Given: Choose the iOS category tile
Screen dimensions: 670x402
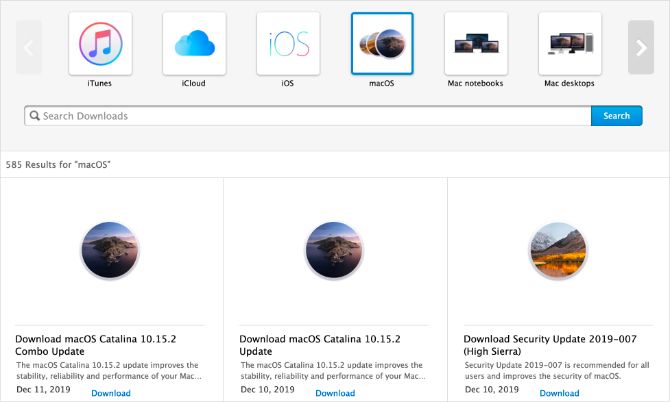Looking at the screenshot, I should (x=288, y=44).
